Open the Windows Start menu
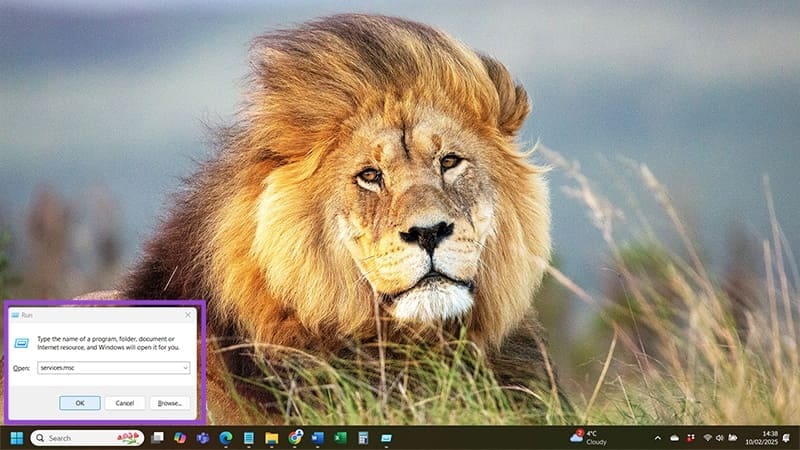800x450 pixels. (16, 438)
